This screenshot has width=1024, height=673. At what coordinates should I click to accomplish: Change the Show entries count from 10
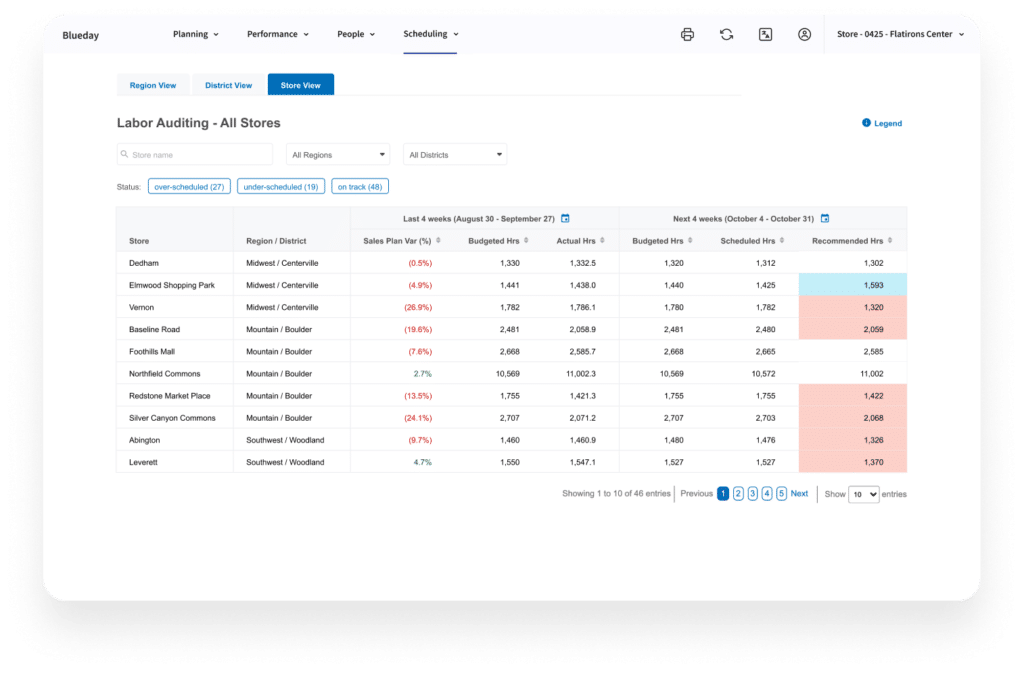tap(866, 493)
